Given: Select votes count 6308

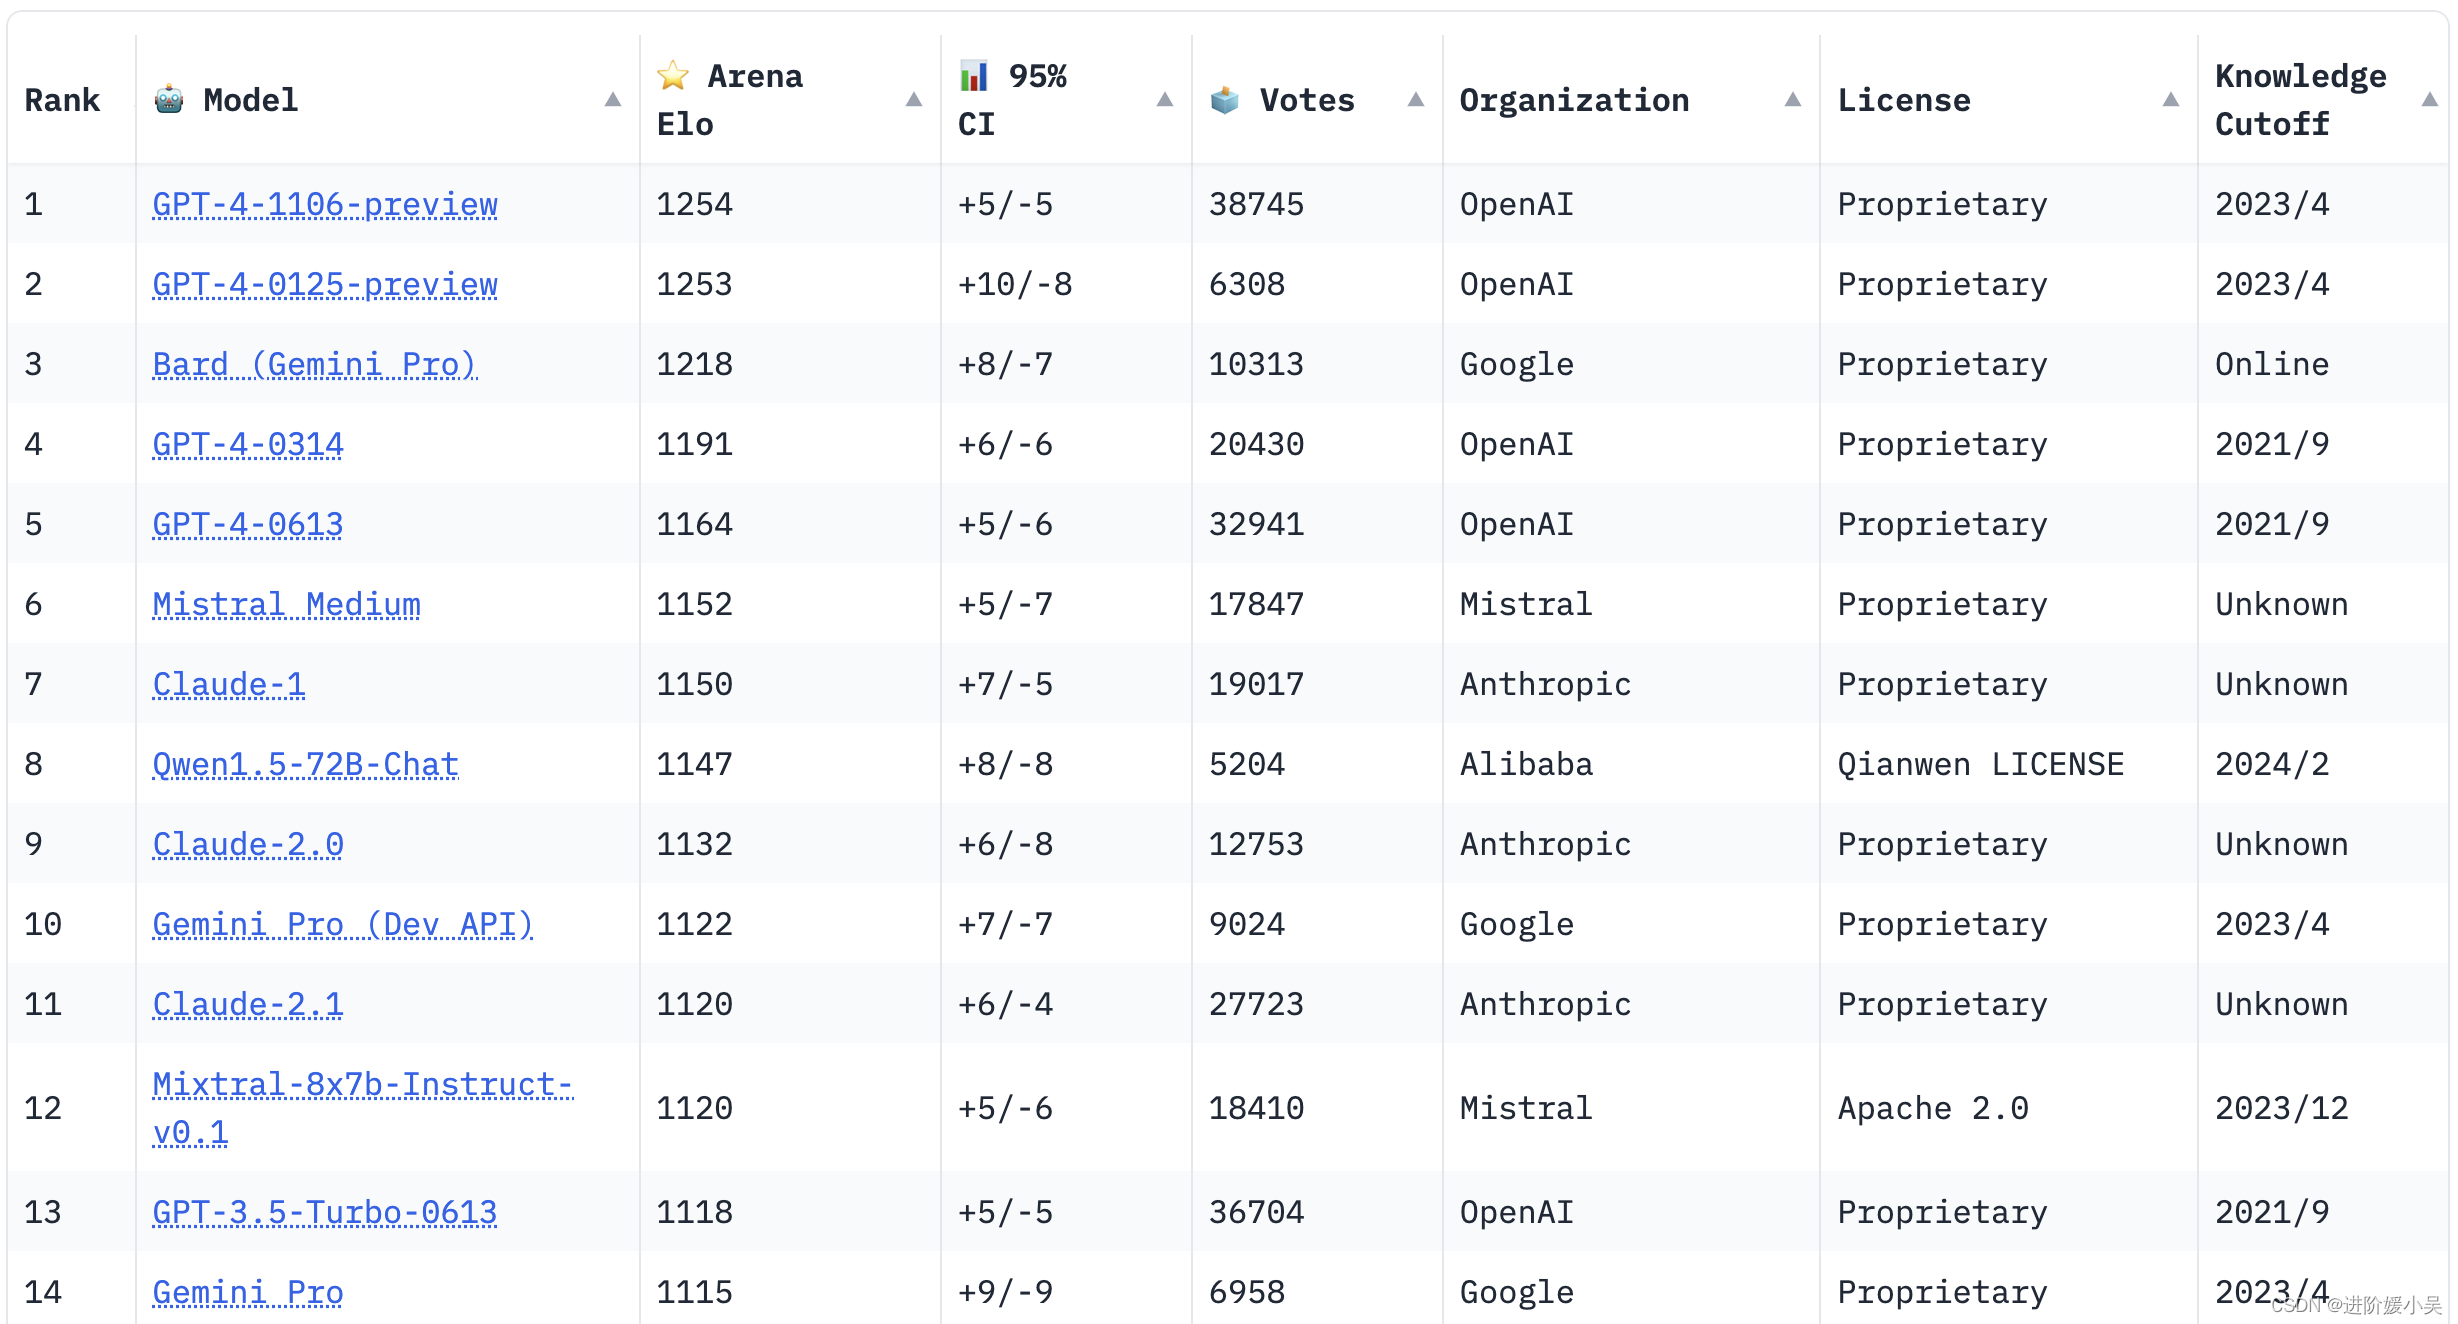Looking at the screenshot, I should tap(1247, 284).
